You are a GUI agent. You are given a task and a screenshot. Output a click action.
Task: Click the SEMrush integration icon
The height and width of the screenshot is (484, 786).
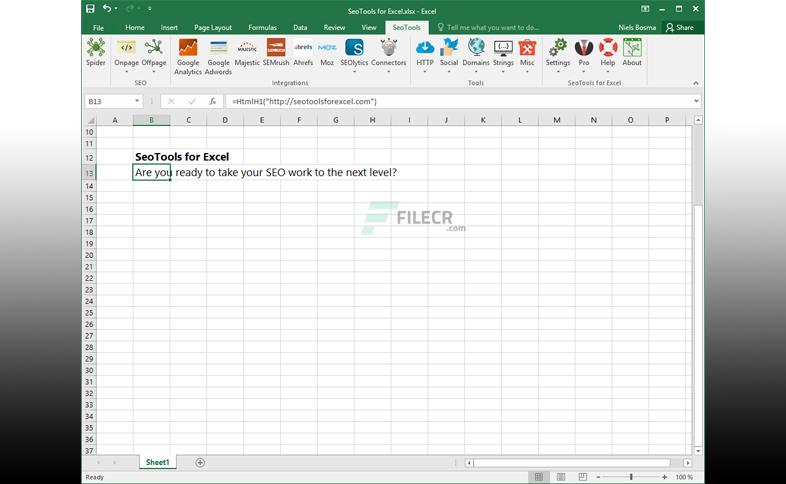pyautogui.click(x=276, y=53)
